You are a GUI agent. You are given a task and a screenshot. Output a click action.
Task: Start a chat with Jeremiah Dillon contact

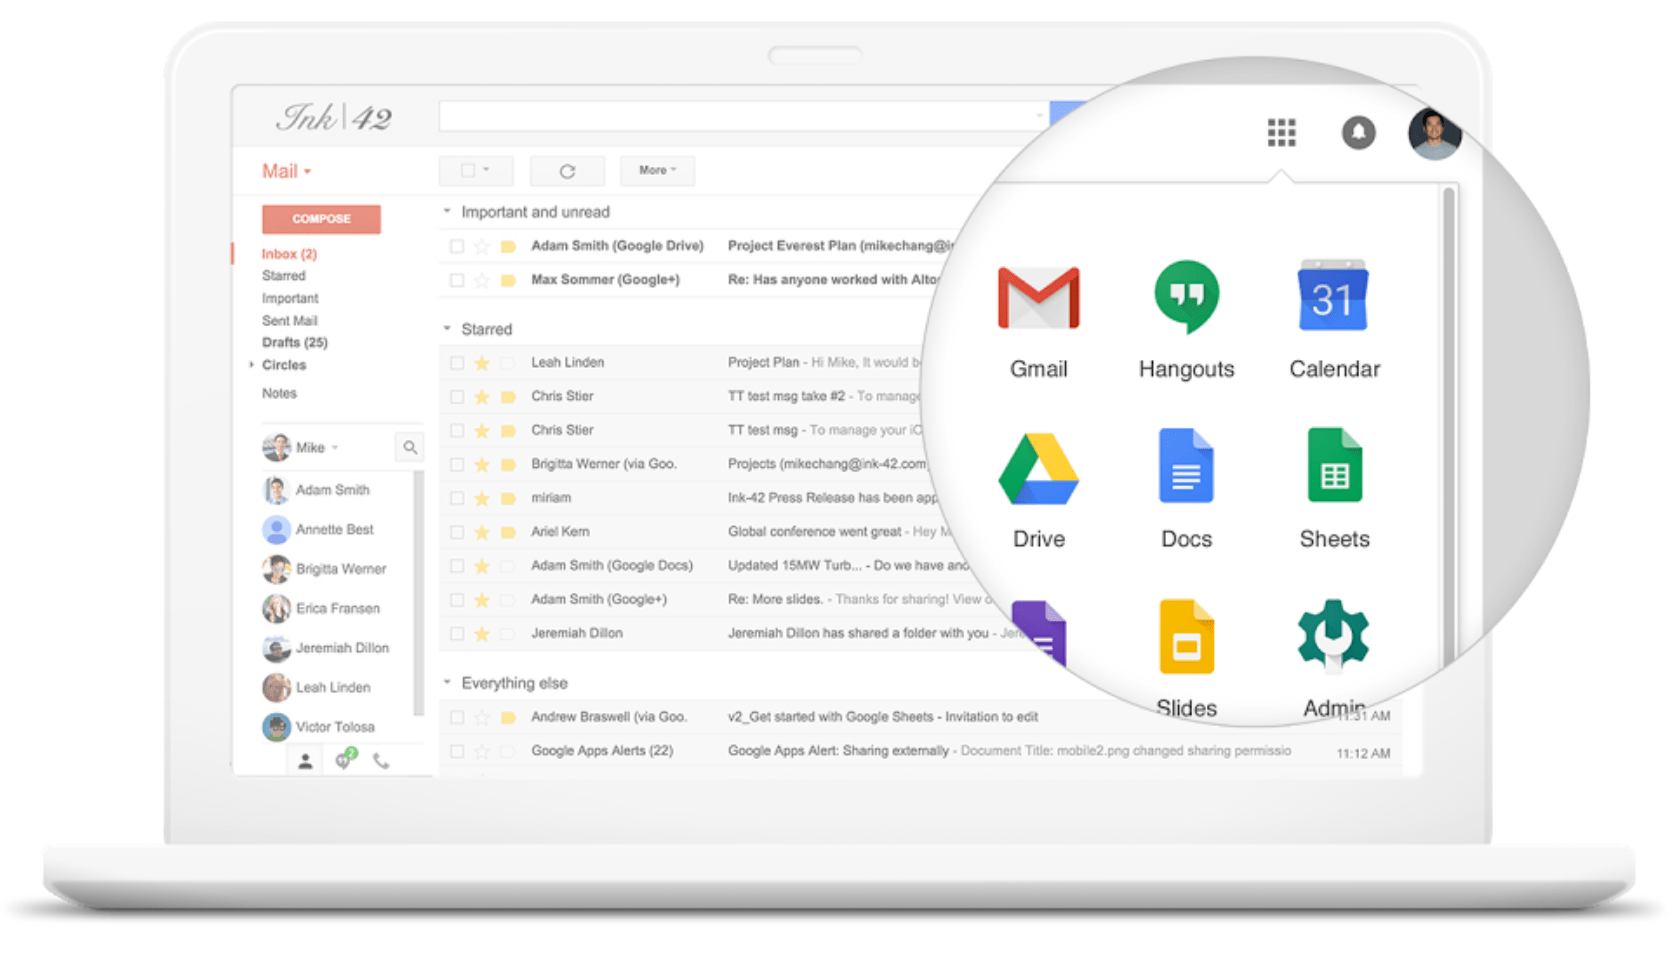coord(342,648)
